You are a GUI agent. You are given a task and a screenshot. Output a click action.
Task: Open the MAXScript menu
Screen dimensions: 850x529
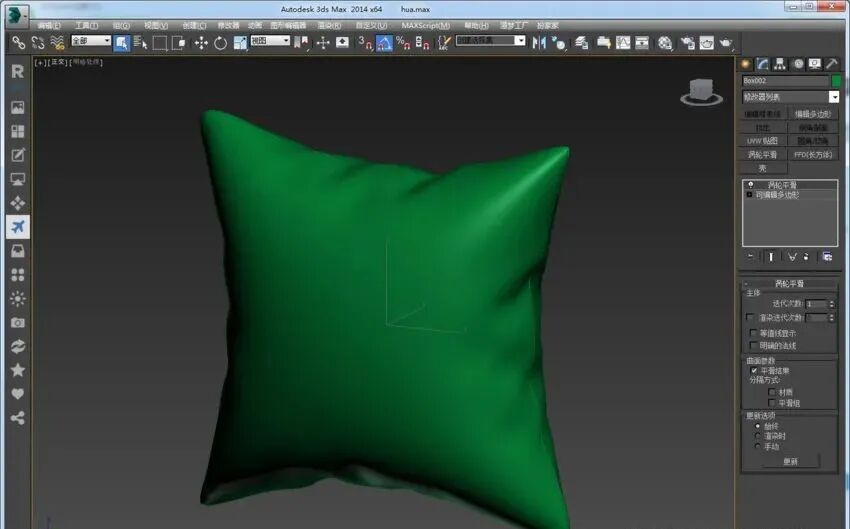coord(426,25)
